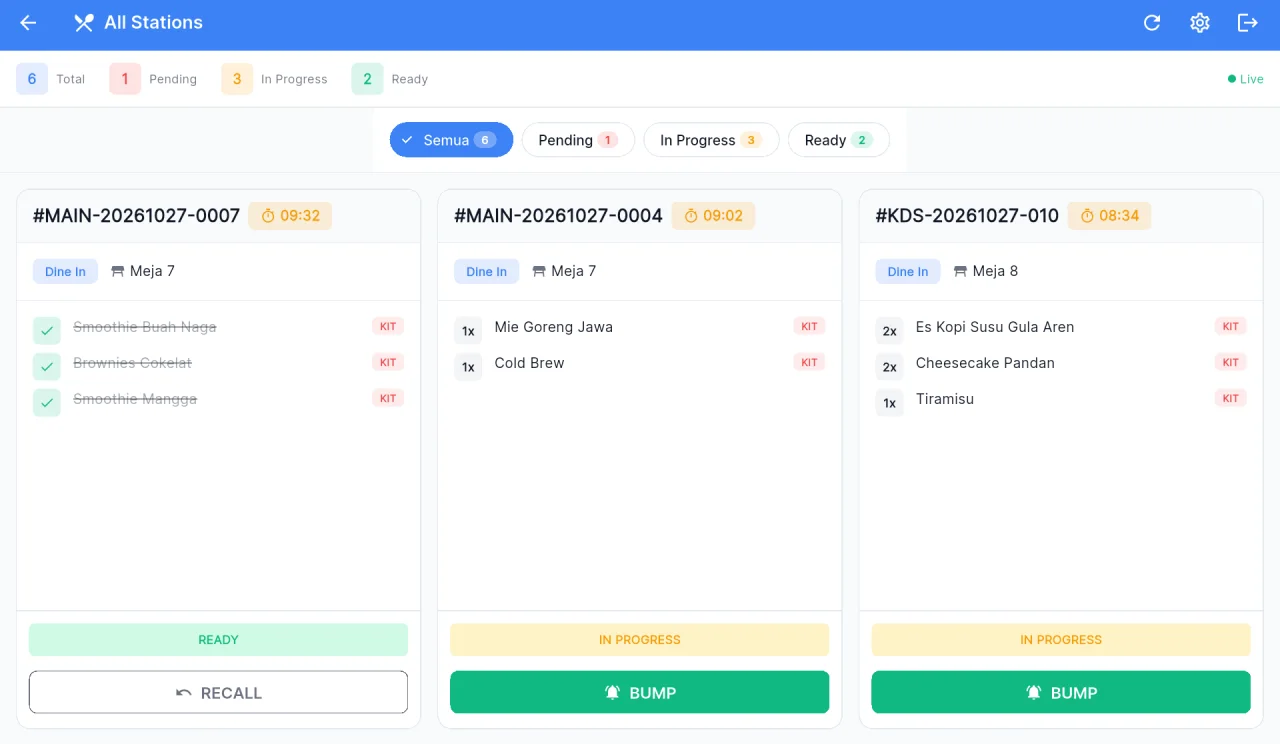Click the timer icon on order #MAIN-20261027-0004

point(690,216)
